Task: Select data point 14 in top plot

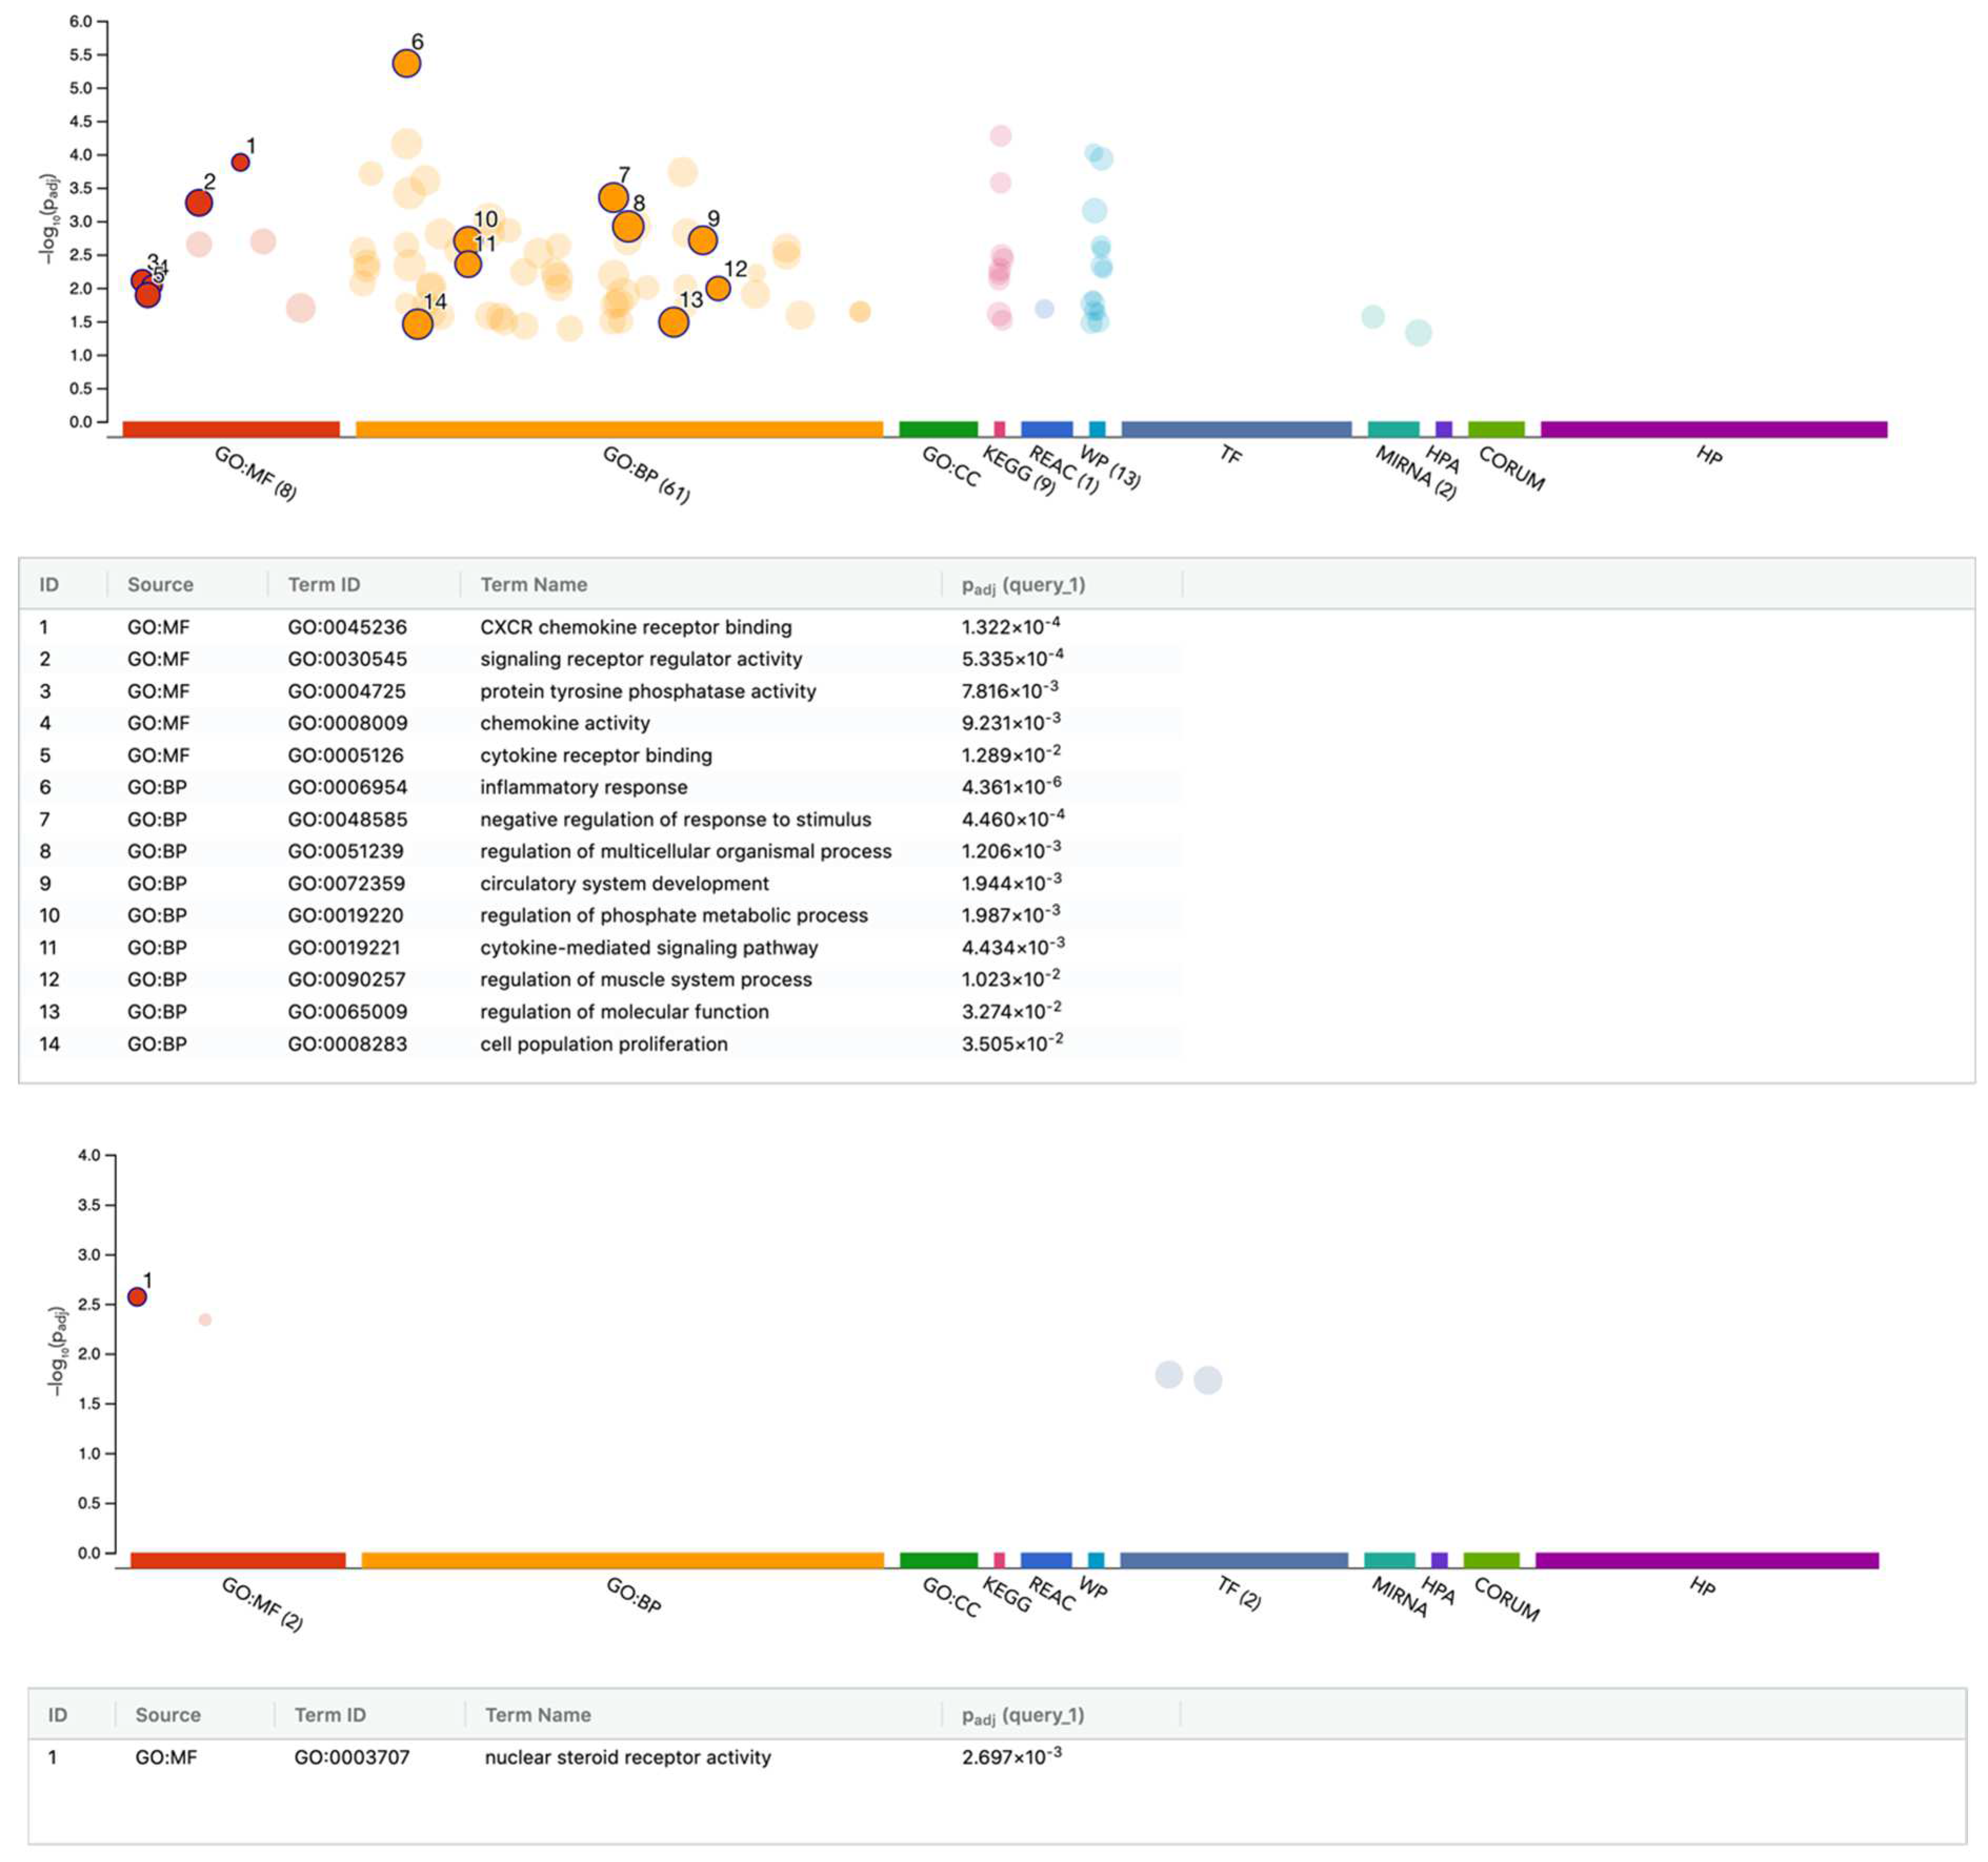Action: (x=417, y=324)
